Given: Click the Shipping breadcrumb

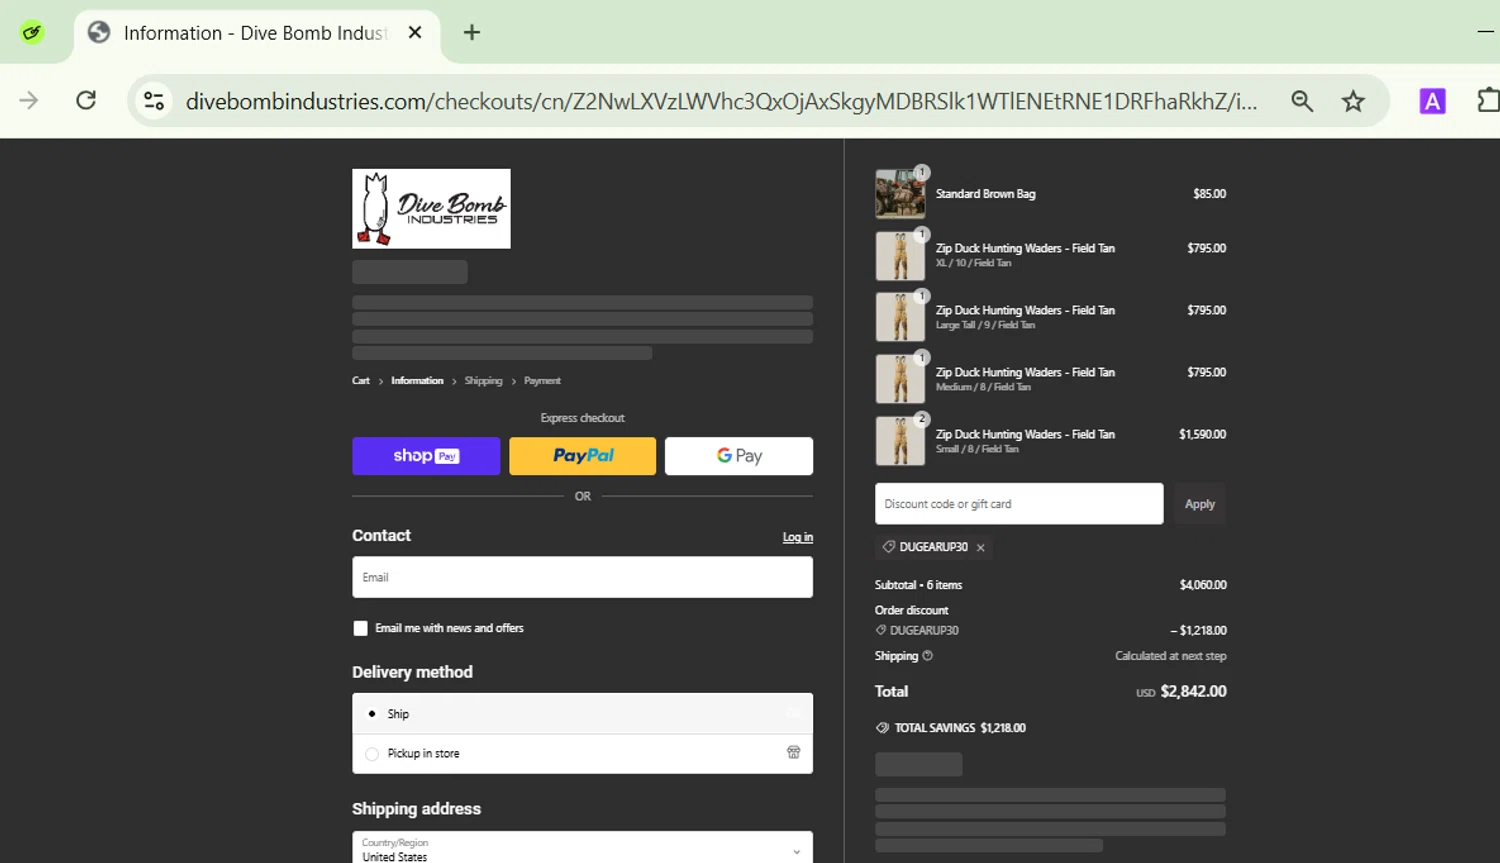Looking at the screenshot, I should tap(483, 381).
